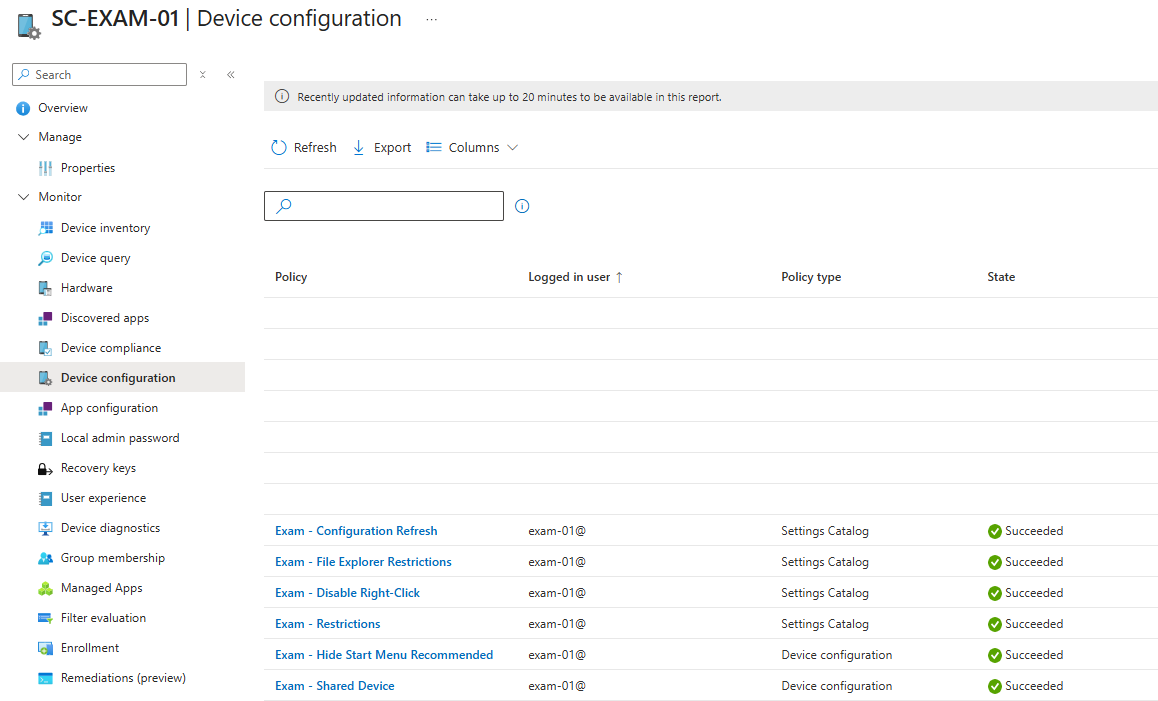Click Succeeded state in Shared Device row
This screenshot has width=1158, height=701.
1034,686
